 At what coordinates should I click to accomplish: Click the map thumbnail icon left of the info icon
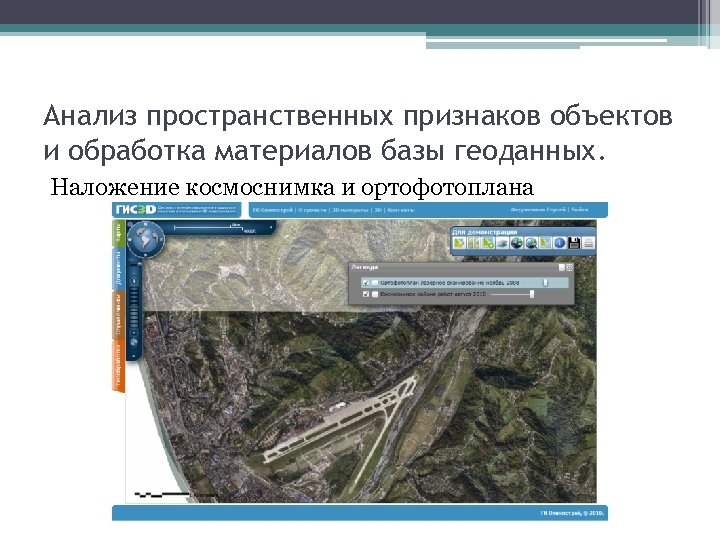[545, 242]
